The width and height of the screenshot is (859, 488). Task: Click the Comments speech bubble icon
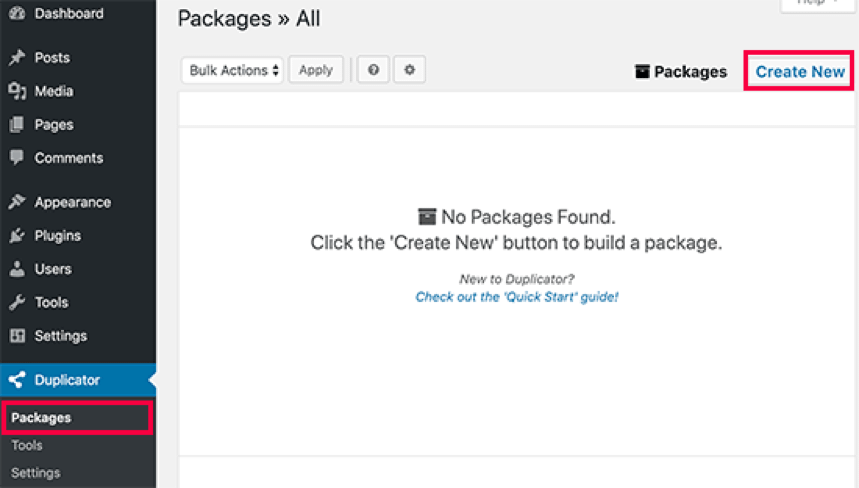(x=17, y=158)
